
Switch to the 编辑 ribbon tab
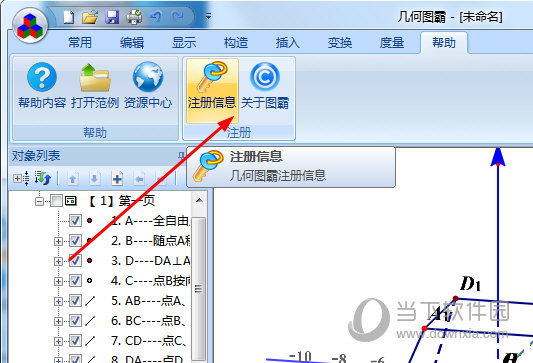coord(132,43)
